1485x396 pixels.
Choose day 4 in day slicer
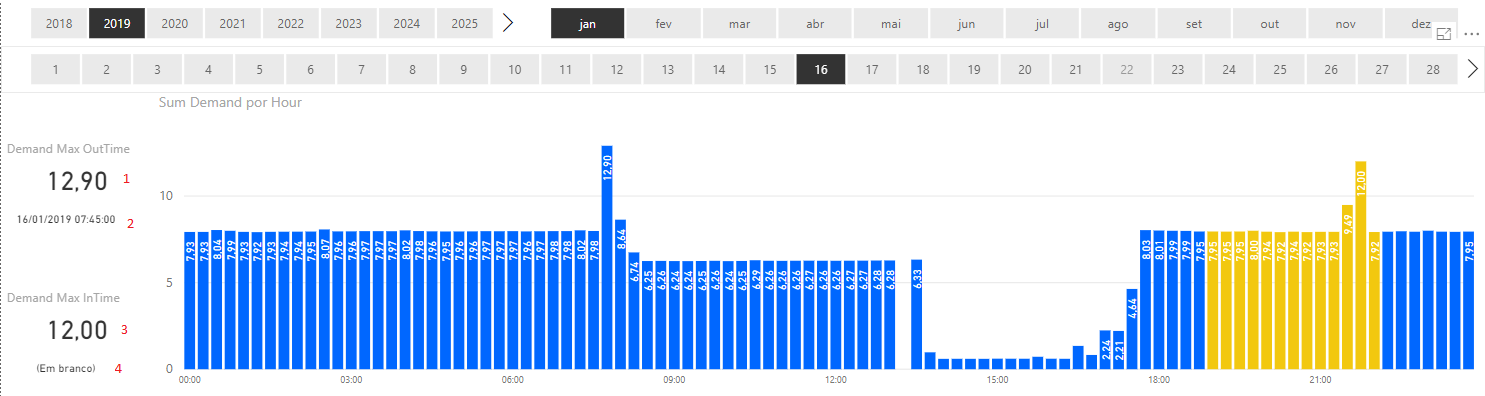(208, 69)
